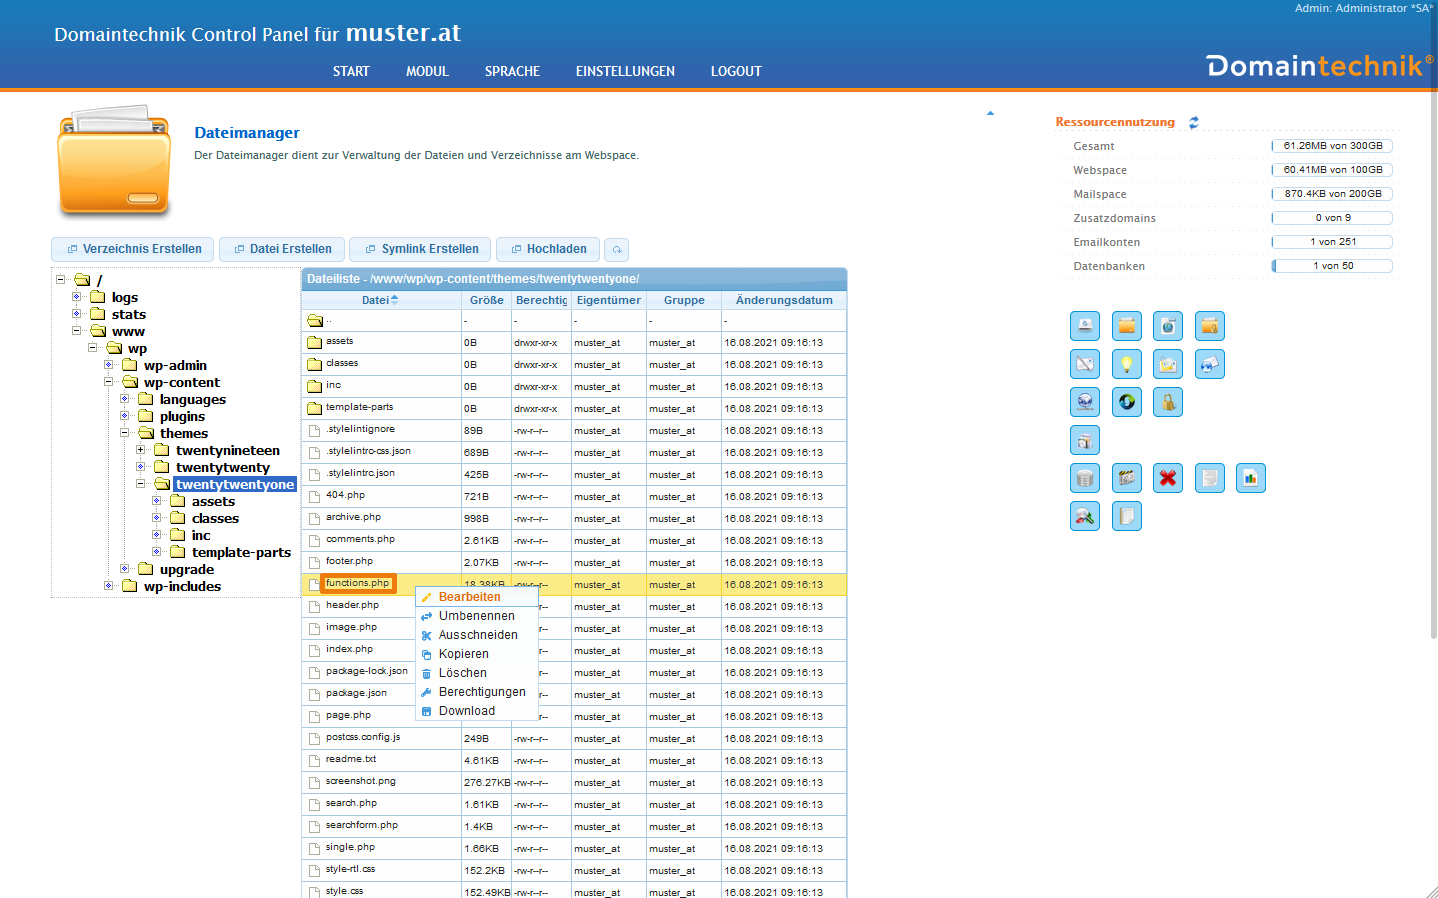Viewport: 1438px width, 898px height.
Task: Click the red X module icon
Action: (1167, 479)
